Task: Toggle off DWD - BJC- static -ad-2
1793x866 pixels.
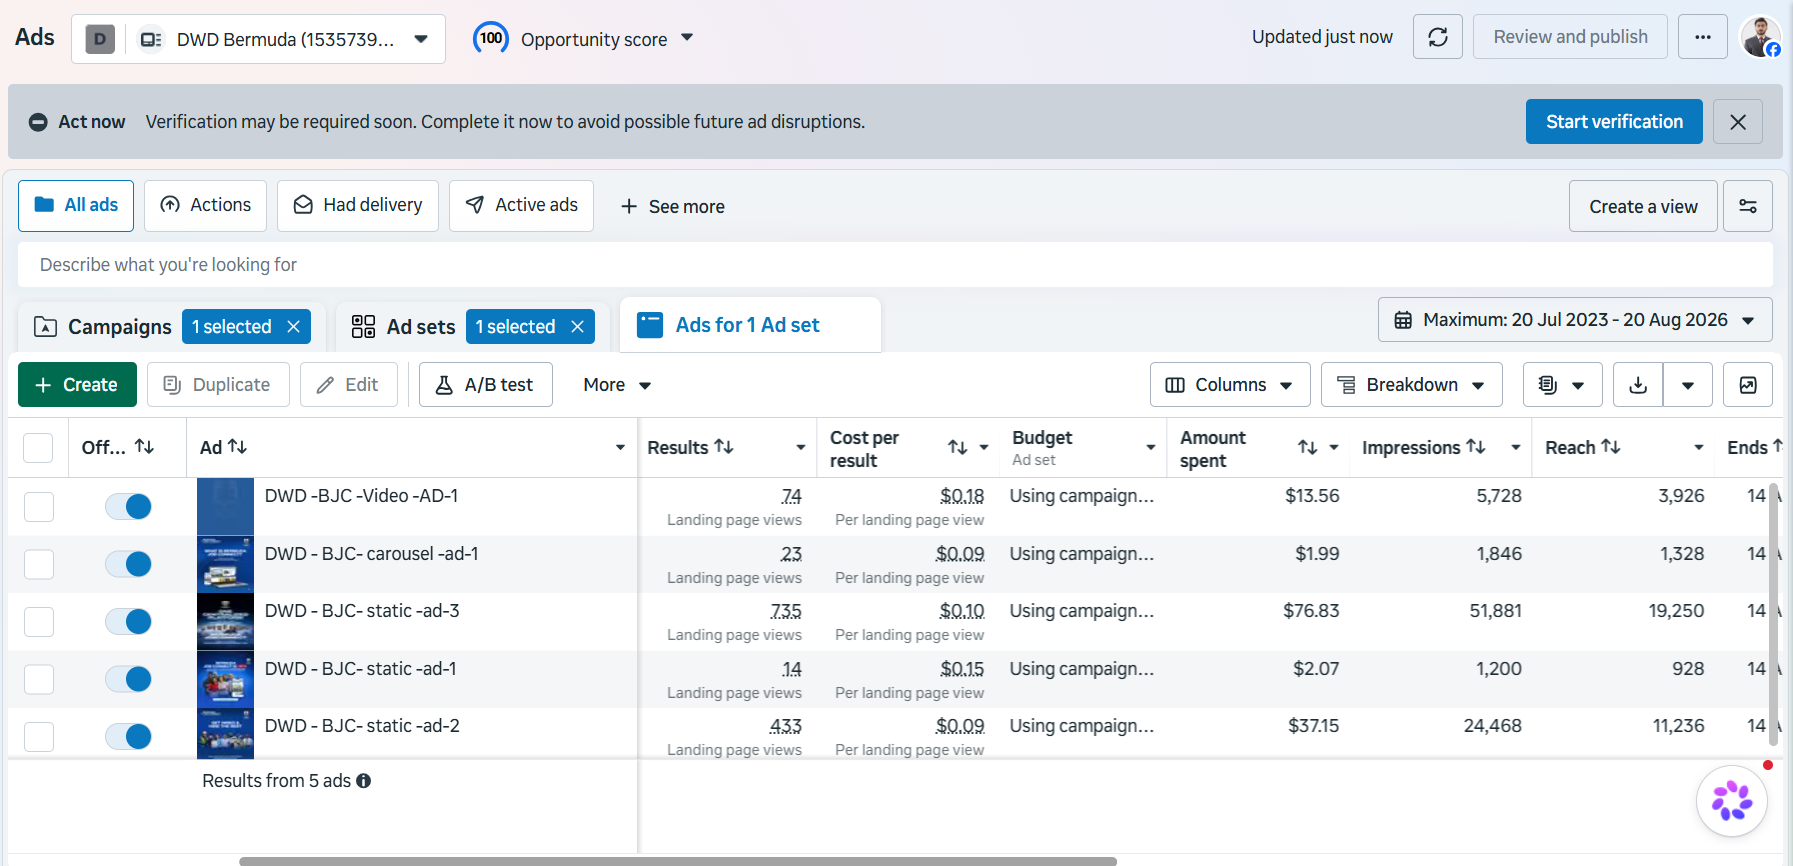Action: point(129,737)
